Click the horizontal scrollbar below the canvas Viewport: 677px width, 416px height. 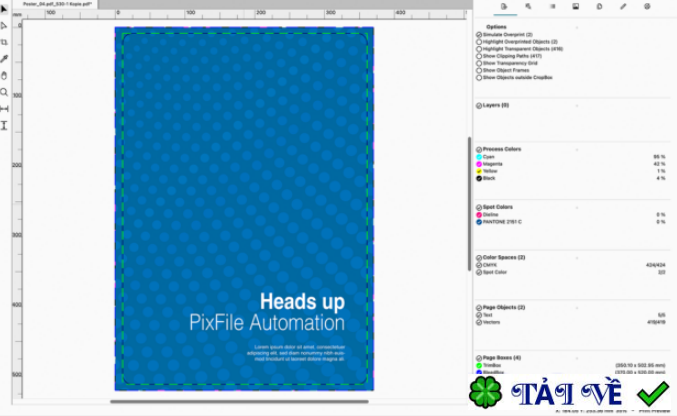[239, 402]
